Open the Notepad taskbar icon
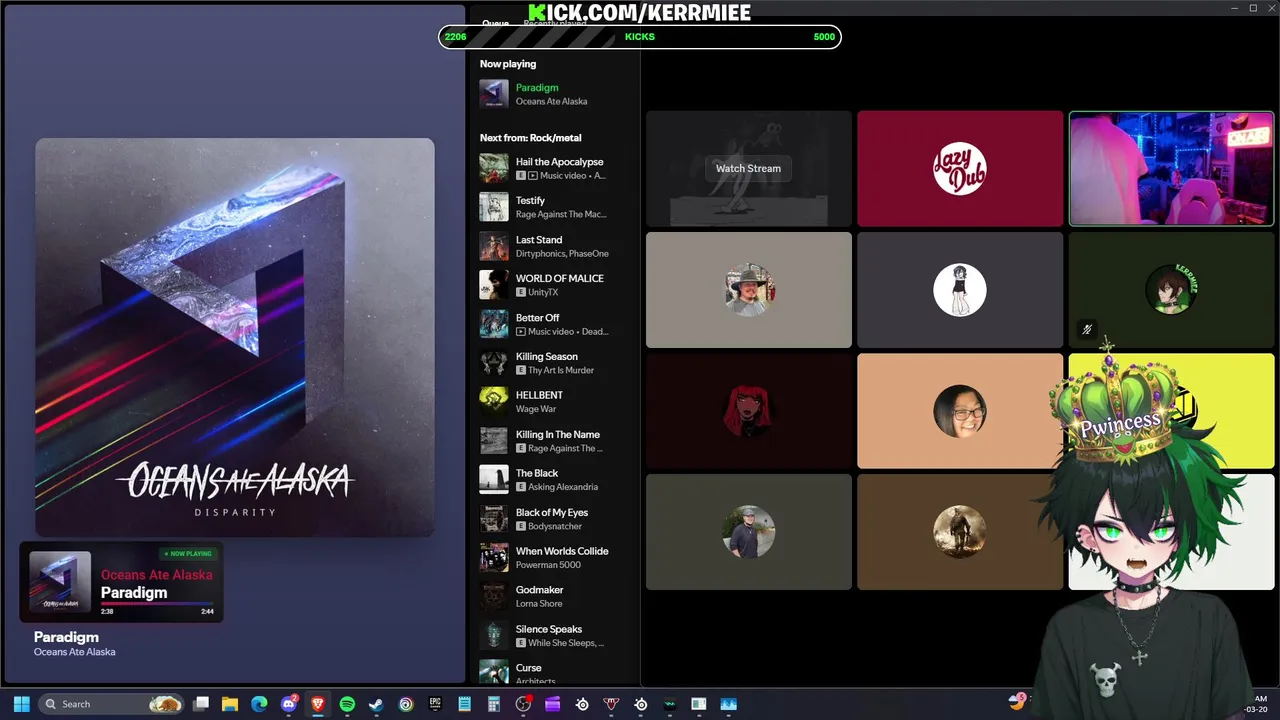 [x=464, y=704]
